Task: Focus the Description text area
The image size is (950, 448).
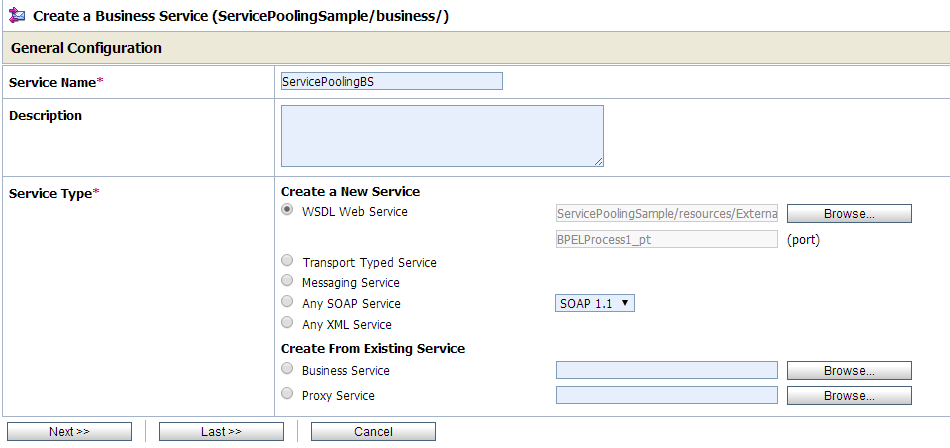Action: pyautogui.click(x=442, y=136)
